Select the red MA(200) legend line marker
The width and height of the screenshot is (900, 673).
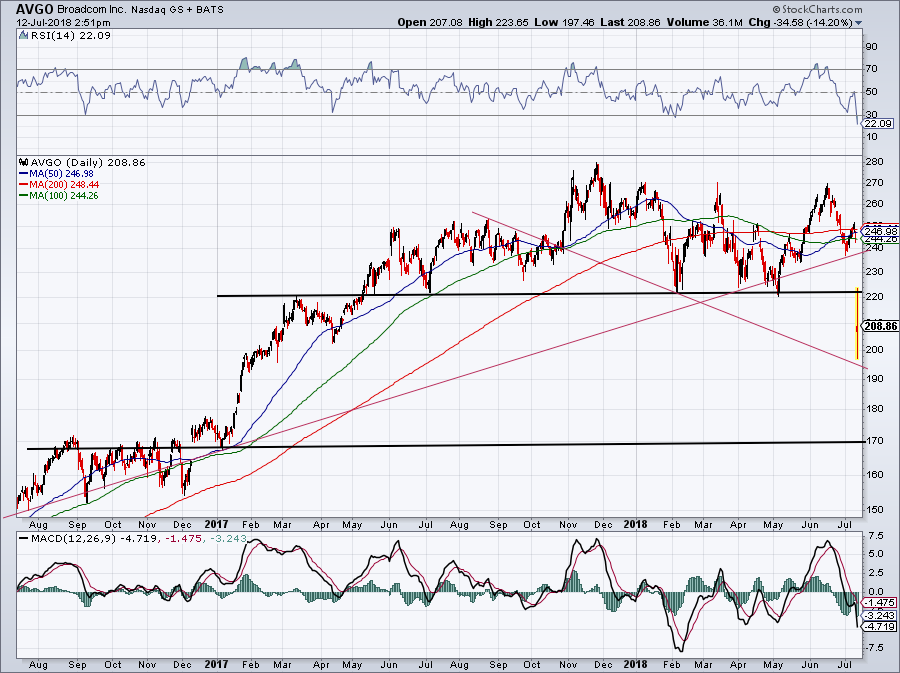[x=23, y=184]
